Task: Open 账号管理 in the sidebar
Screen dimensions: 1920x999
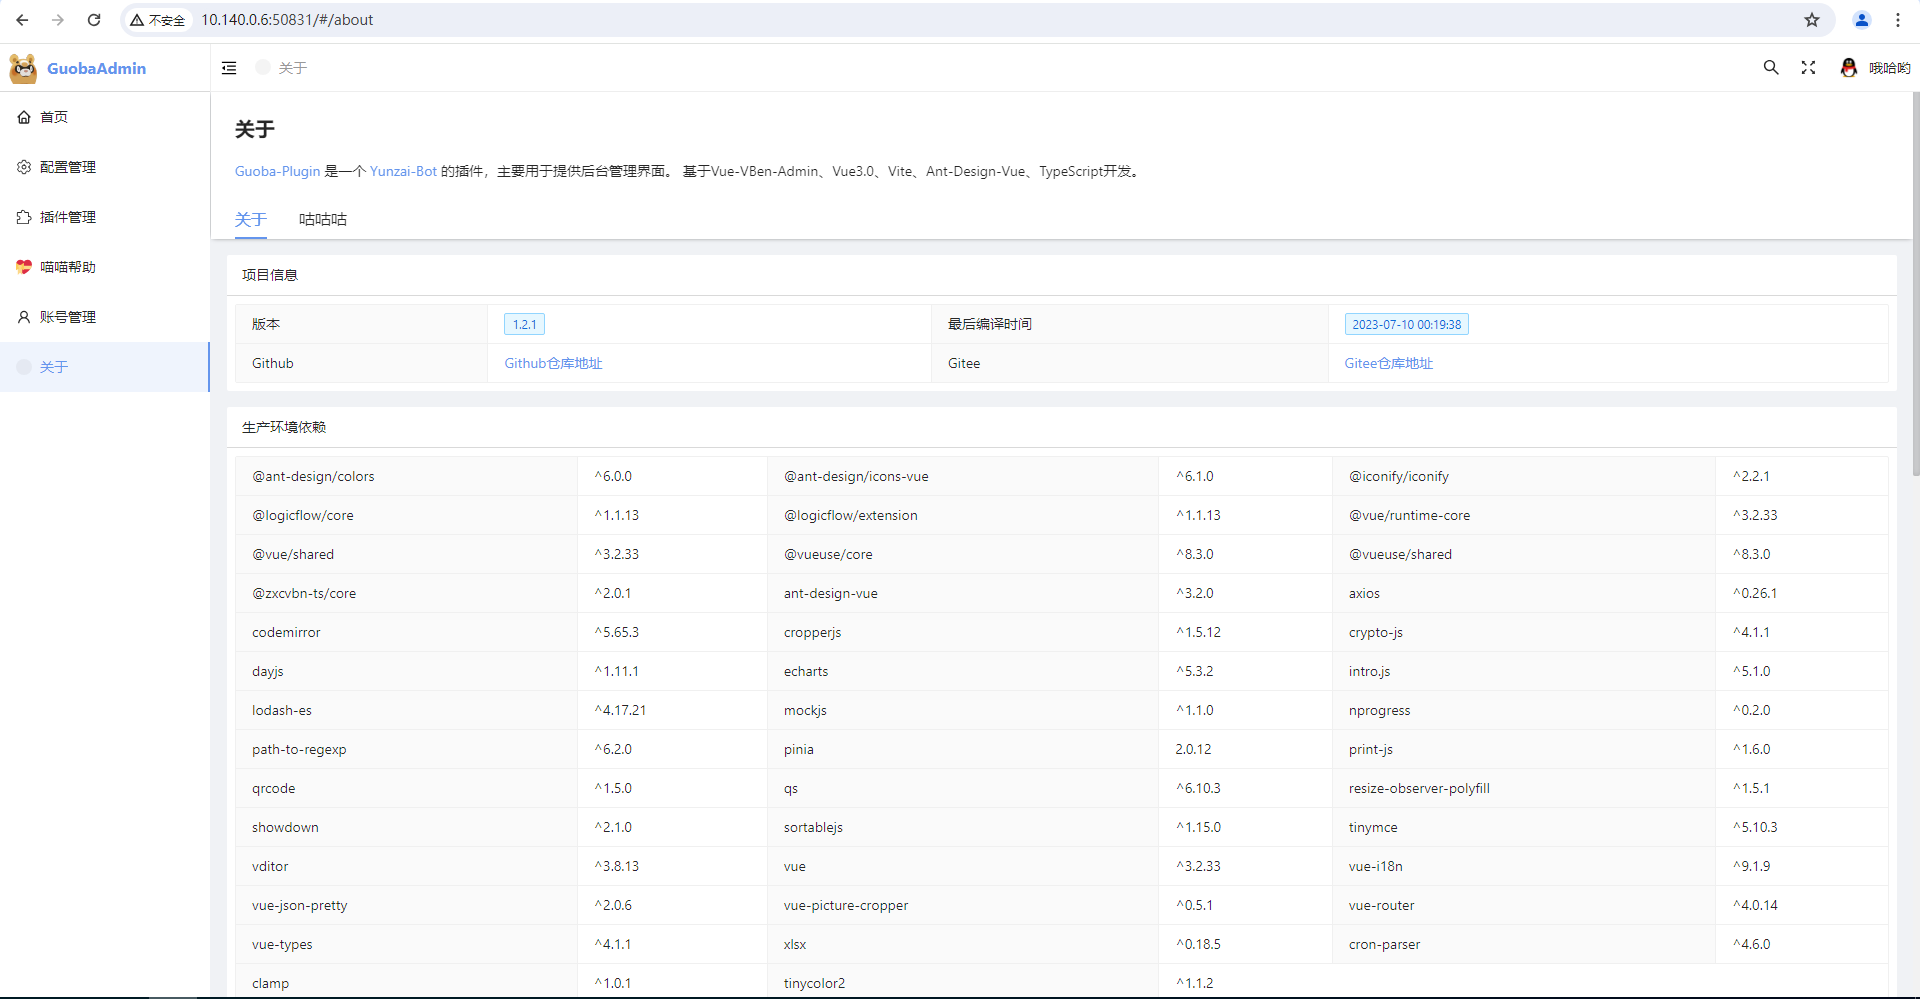Action: pyautogui.click(x=68, y=317)
